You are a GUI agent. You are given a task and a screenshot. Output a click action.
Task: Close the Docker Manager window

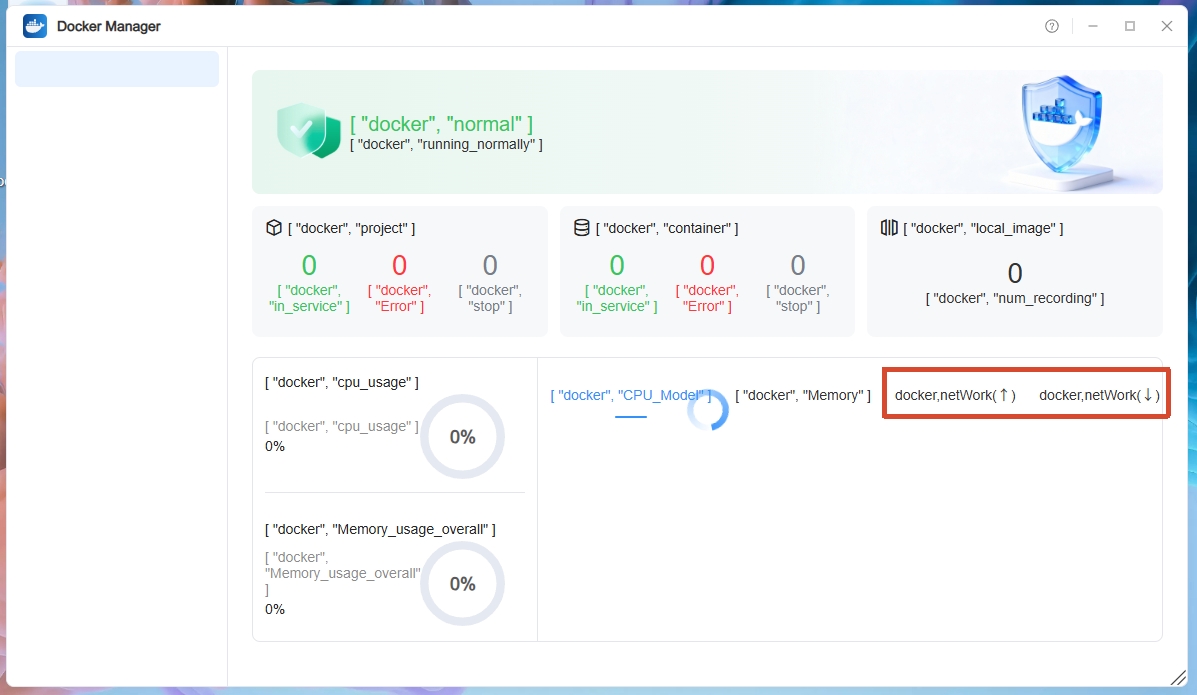pyautogui.click(x=1166, y=26)
